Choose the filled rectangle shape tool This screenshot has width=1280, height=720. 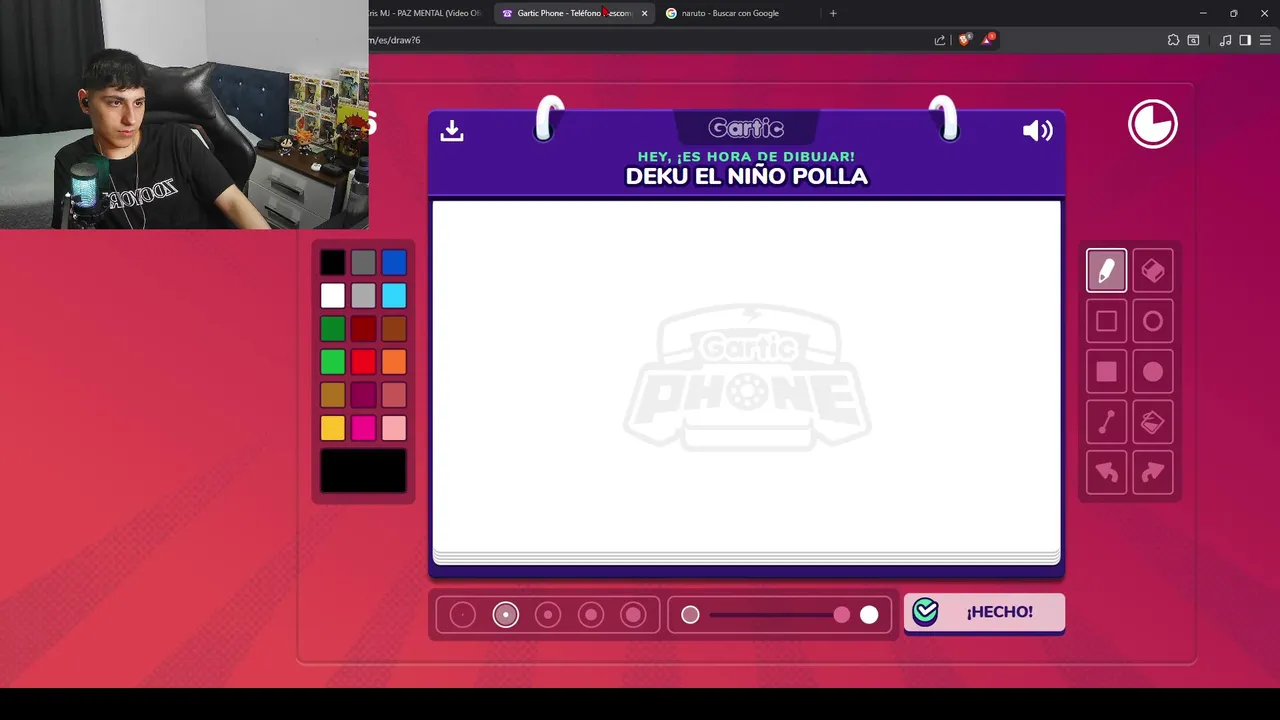1106,372
